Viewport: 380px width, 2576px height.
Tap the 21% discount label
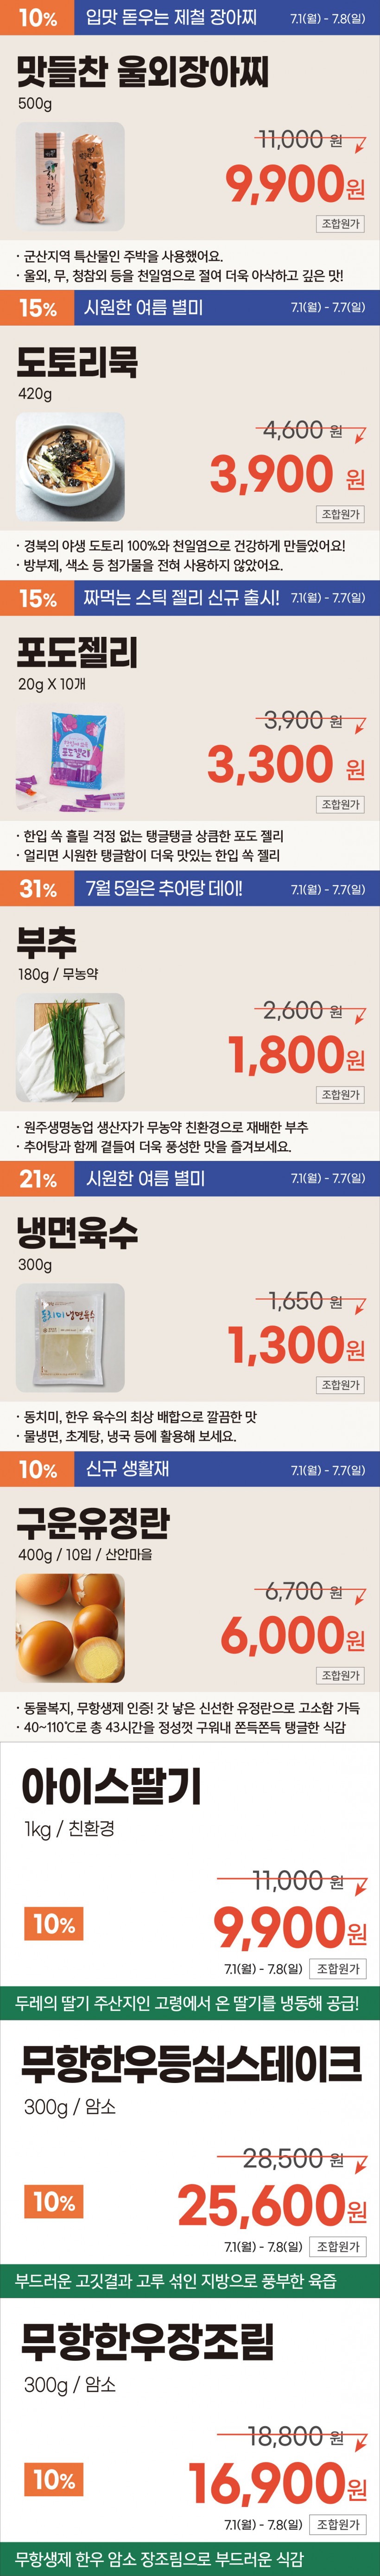[x=37, y=1179]
